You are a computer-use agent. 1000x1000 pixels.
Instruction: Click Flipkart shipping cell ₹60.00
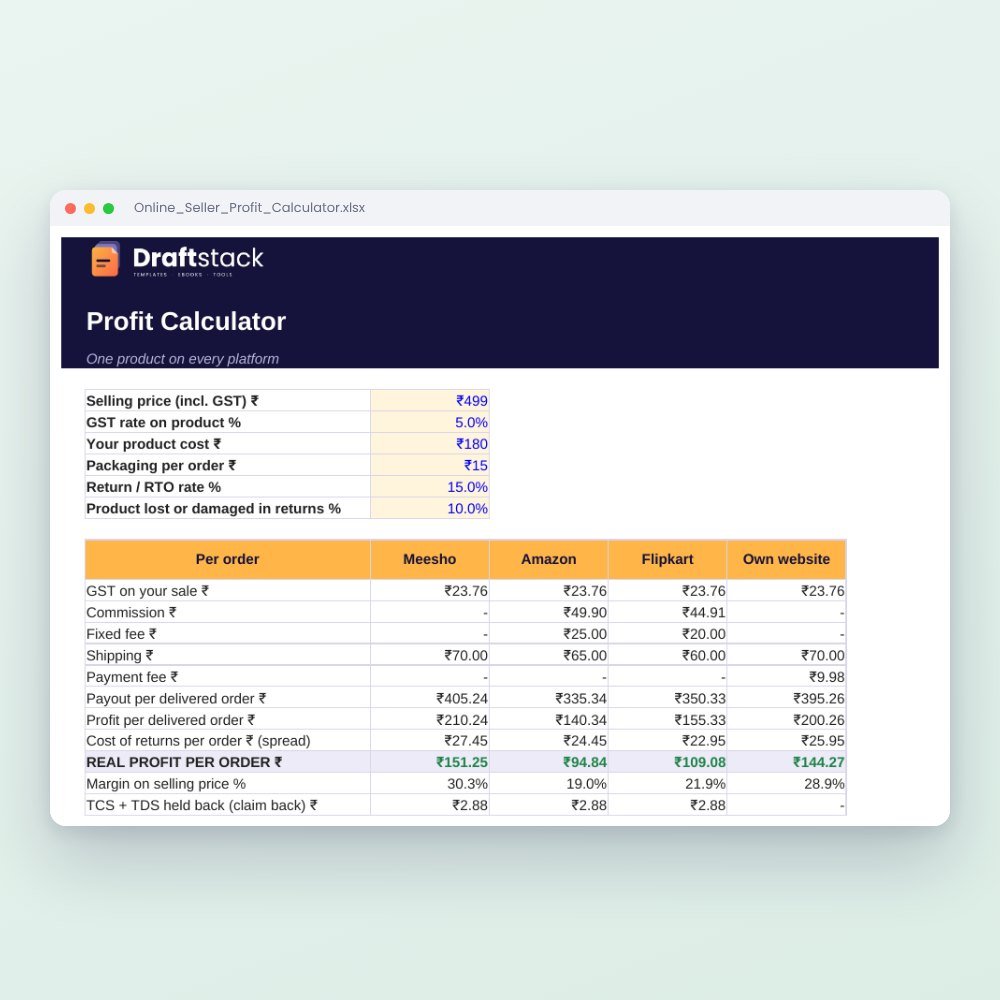tap(668, 656)
